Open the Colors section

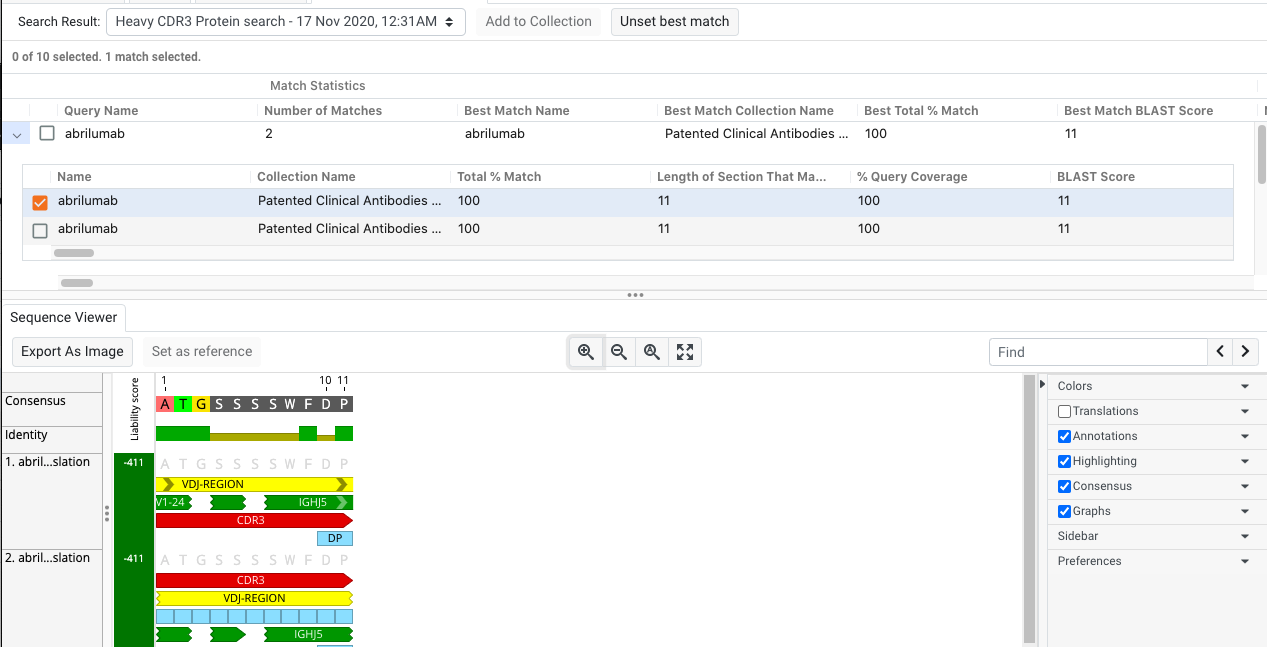pyautogui.click(x=1155, y=385)
